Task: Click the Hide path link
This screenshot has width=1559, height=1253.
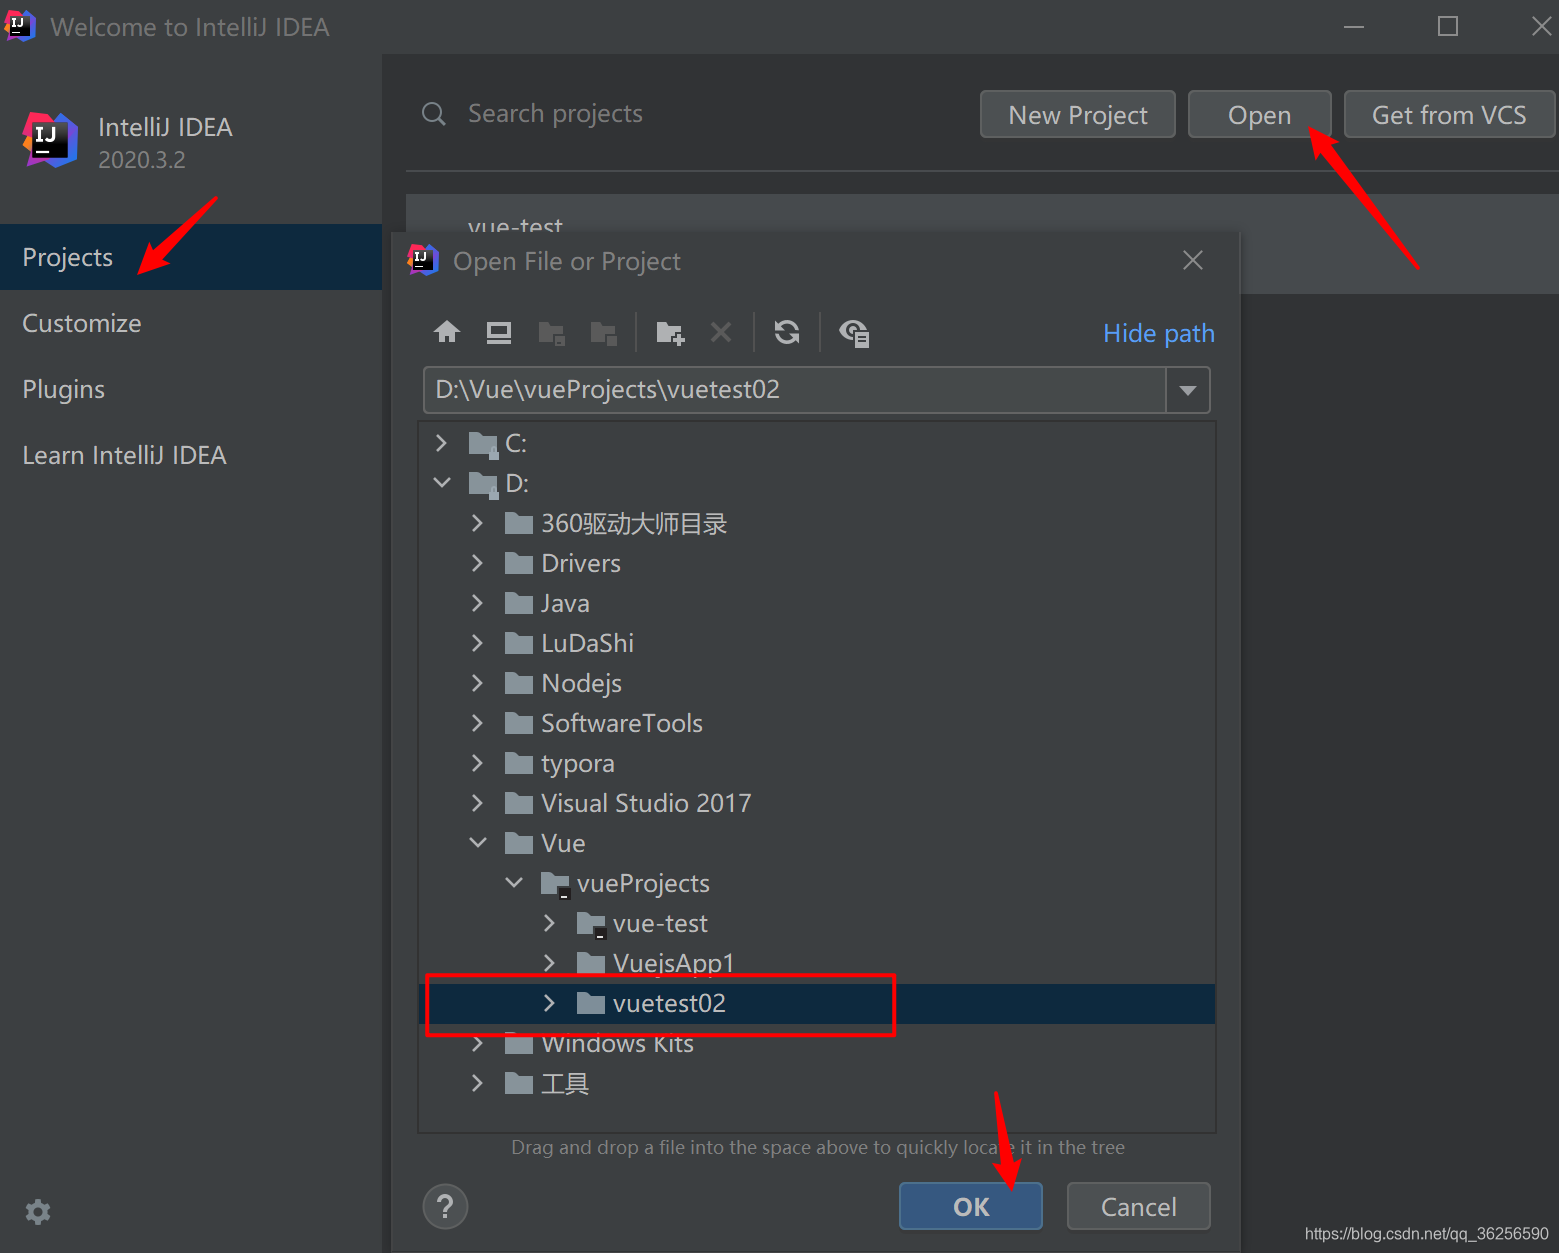Action: click(x=1159, y=333)
